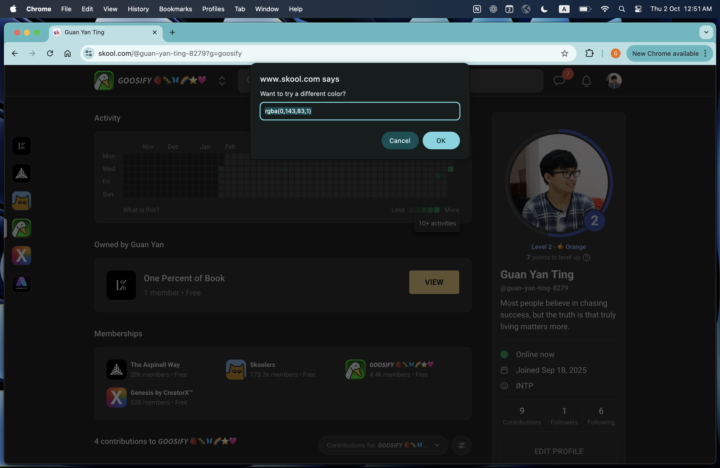Open One Percent of Book group title
The image size is (720, 468).
[x=184, y=278]
